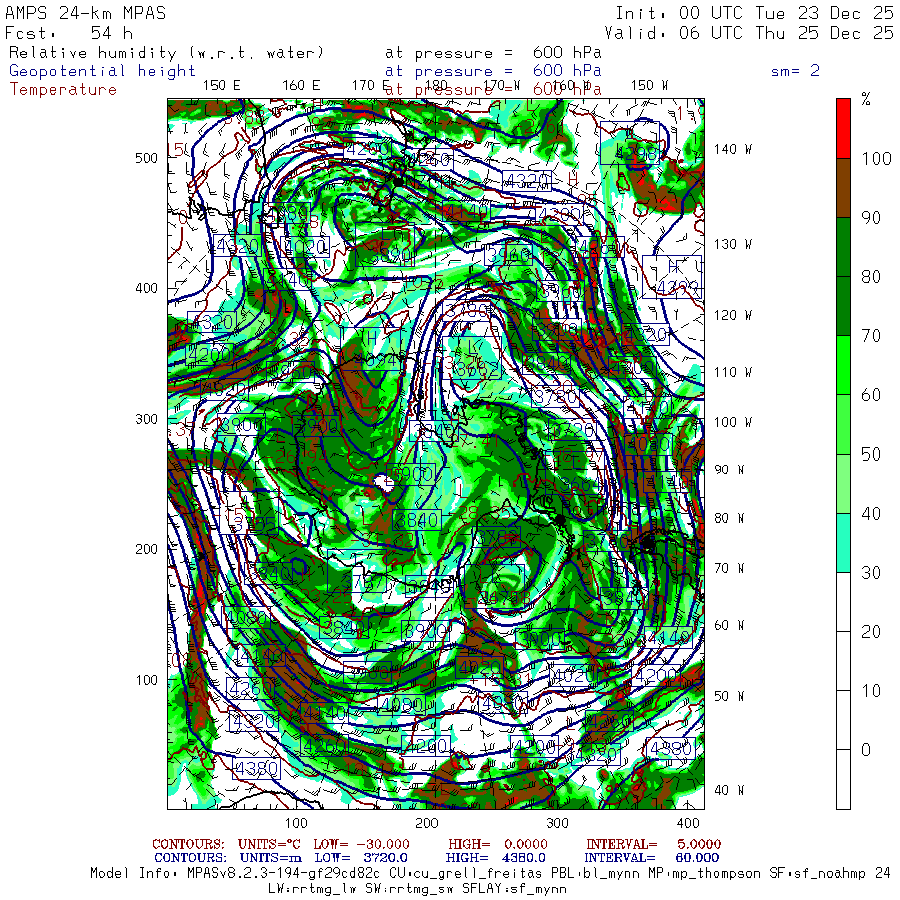Click the 'Fcst: 54 h' forecast hour text
Image resolution: width=900 pixels, height=900 pixels.
coord(69,33)
